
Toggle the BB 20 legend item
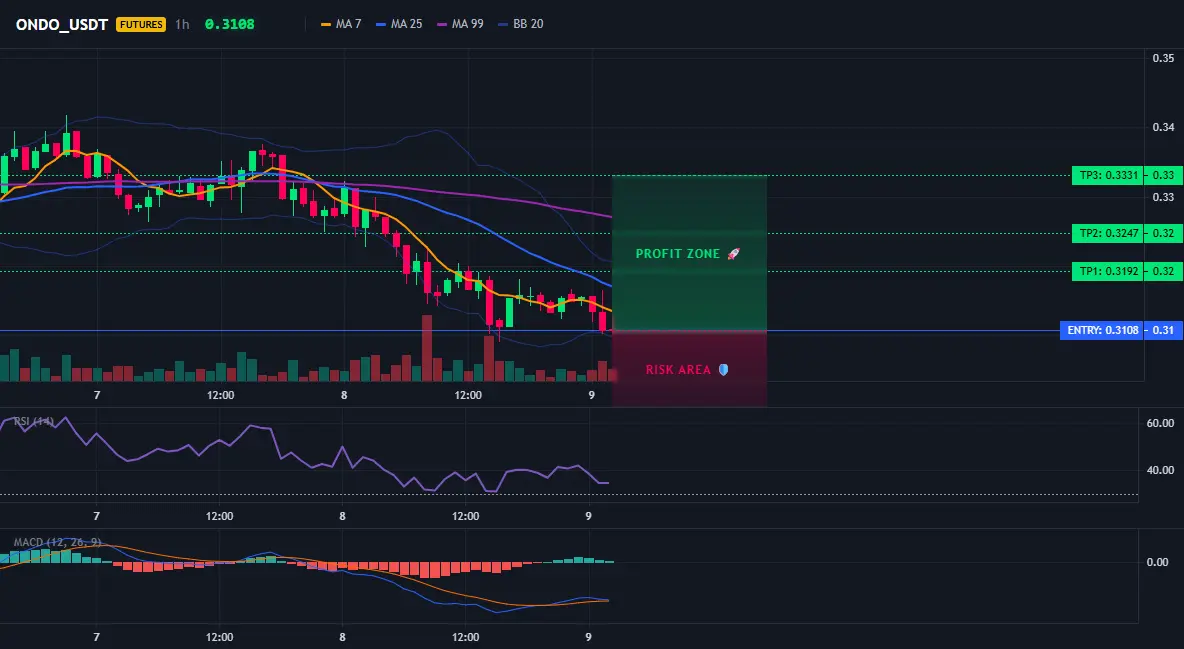click(520, 24)
